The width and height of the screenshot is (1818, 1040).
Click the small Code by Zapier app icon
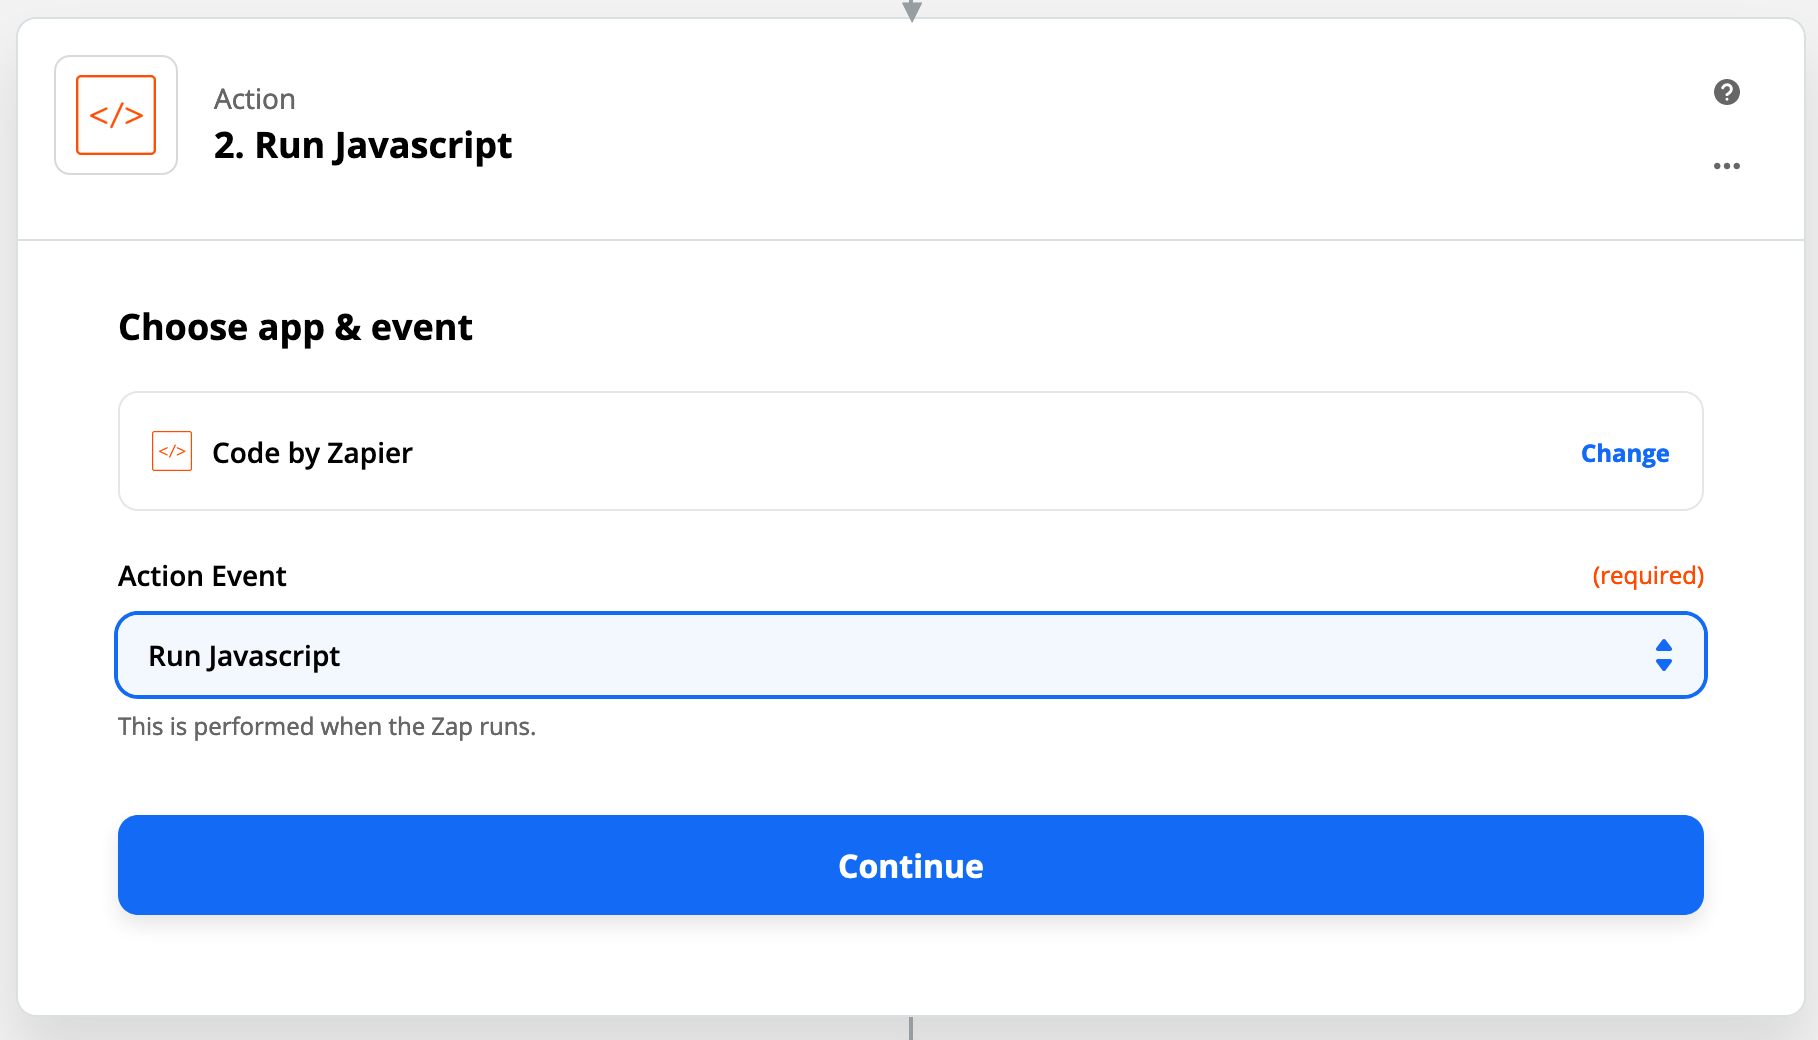pos(172,452)
